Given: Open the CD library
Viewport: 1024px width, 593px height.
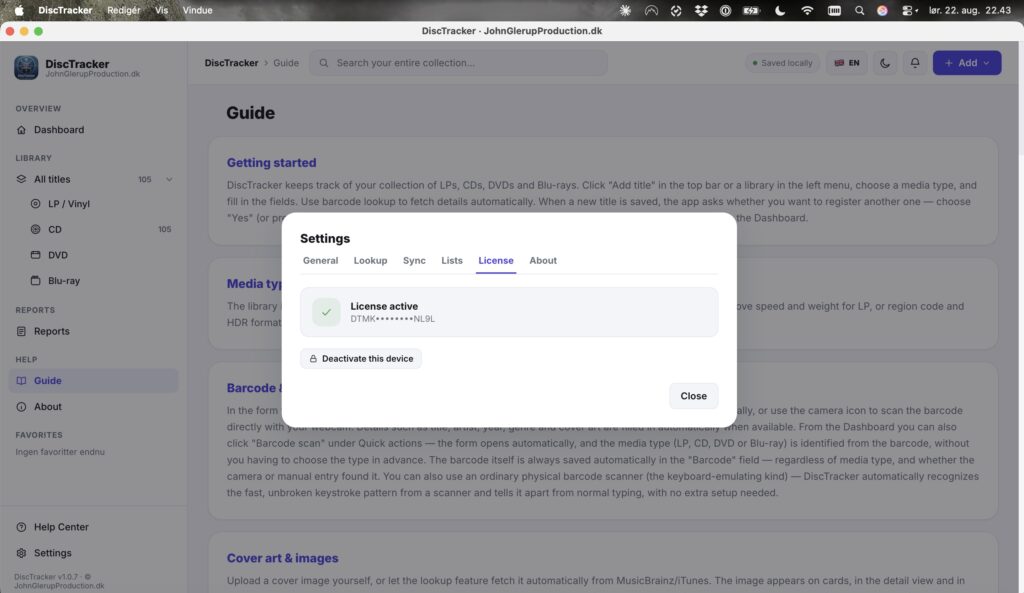Looking at the screenshot, I should (101, 229).
